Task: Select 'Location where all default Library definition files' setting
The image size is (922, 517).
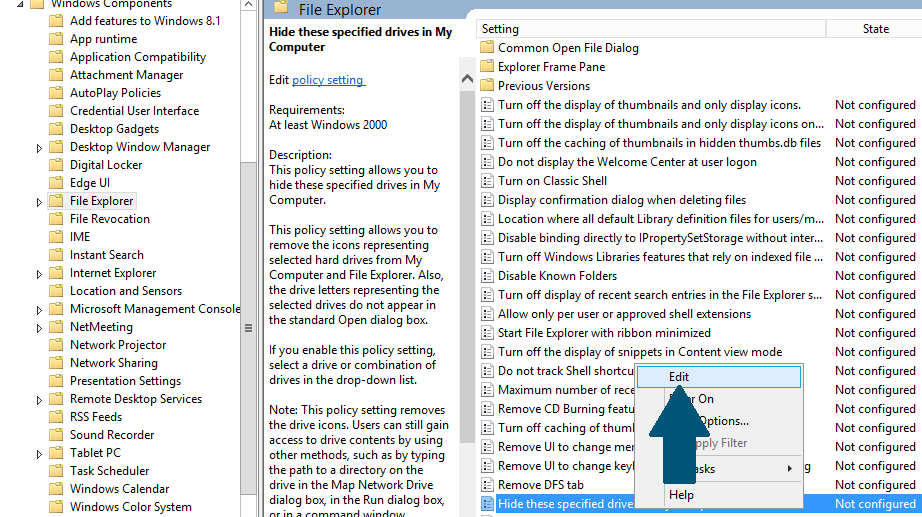Action: point(661,219)
